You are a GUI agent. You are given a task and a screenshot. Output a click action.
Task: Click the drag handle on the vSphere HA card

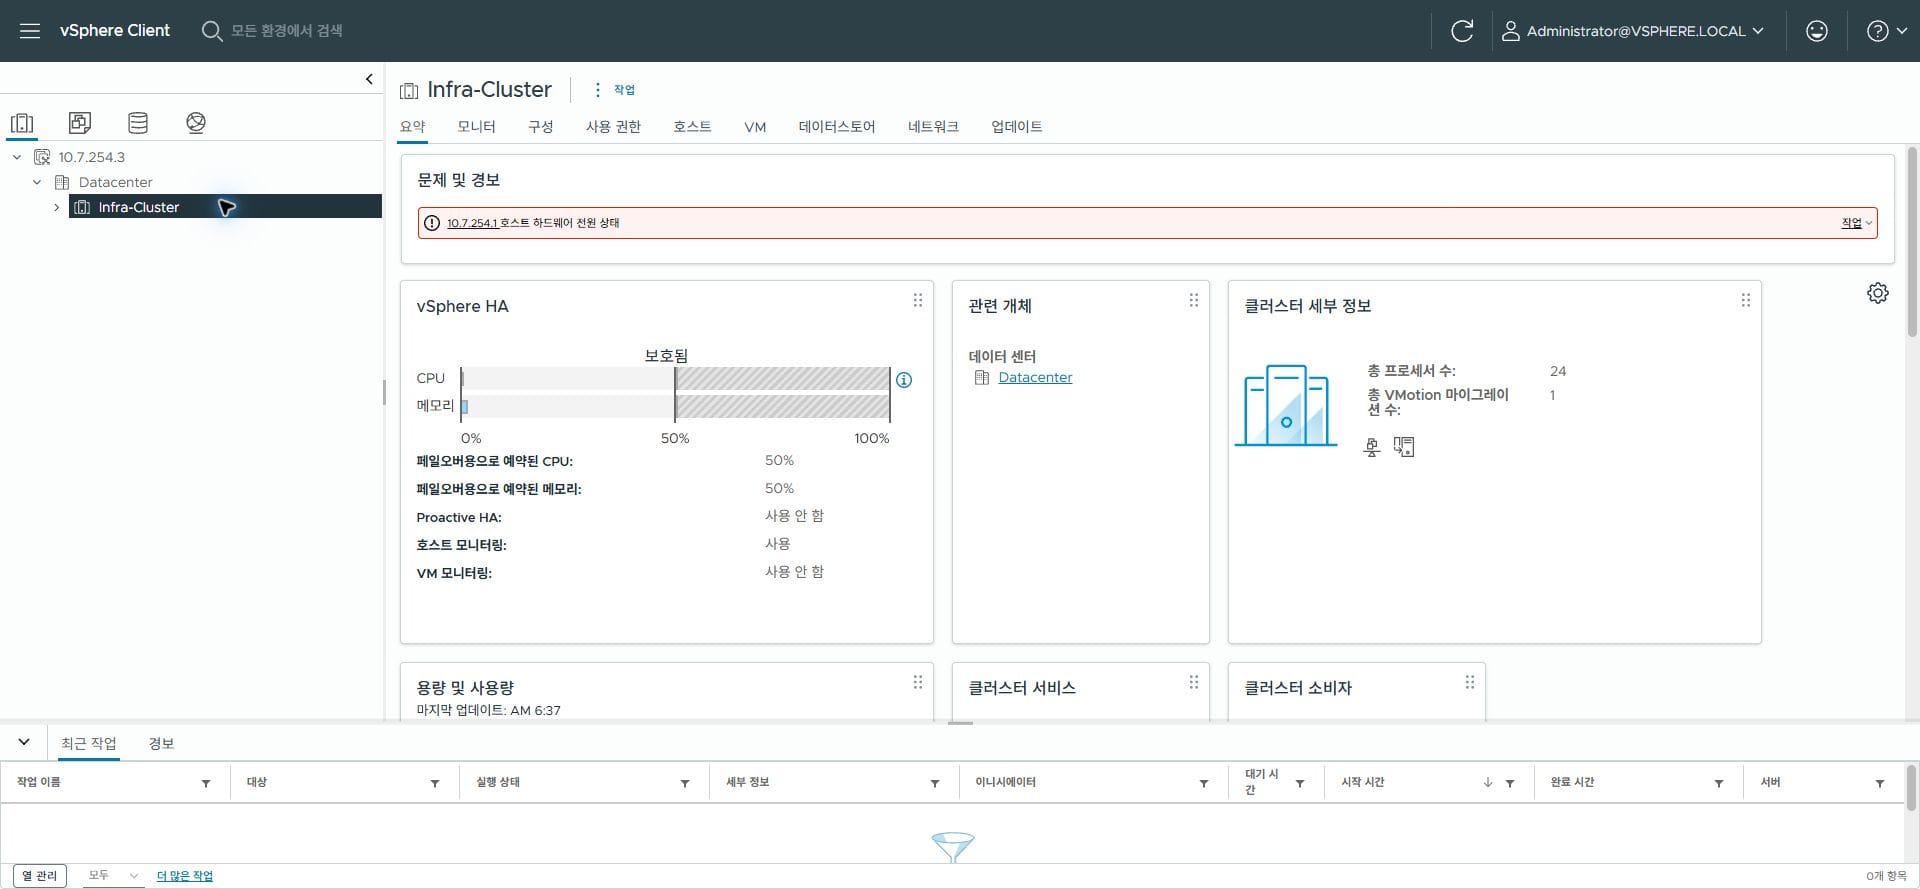pos(918,300)
